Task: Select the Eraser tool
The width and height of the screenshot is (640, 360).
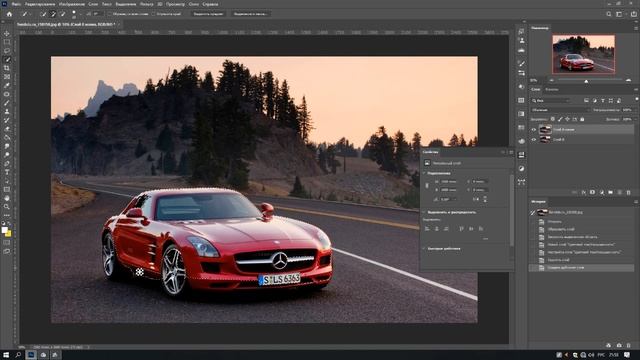Action: [x=7, y=129]
